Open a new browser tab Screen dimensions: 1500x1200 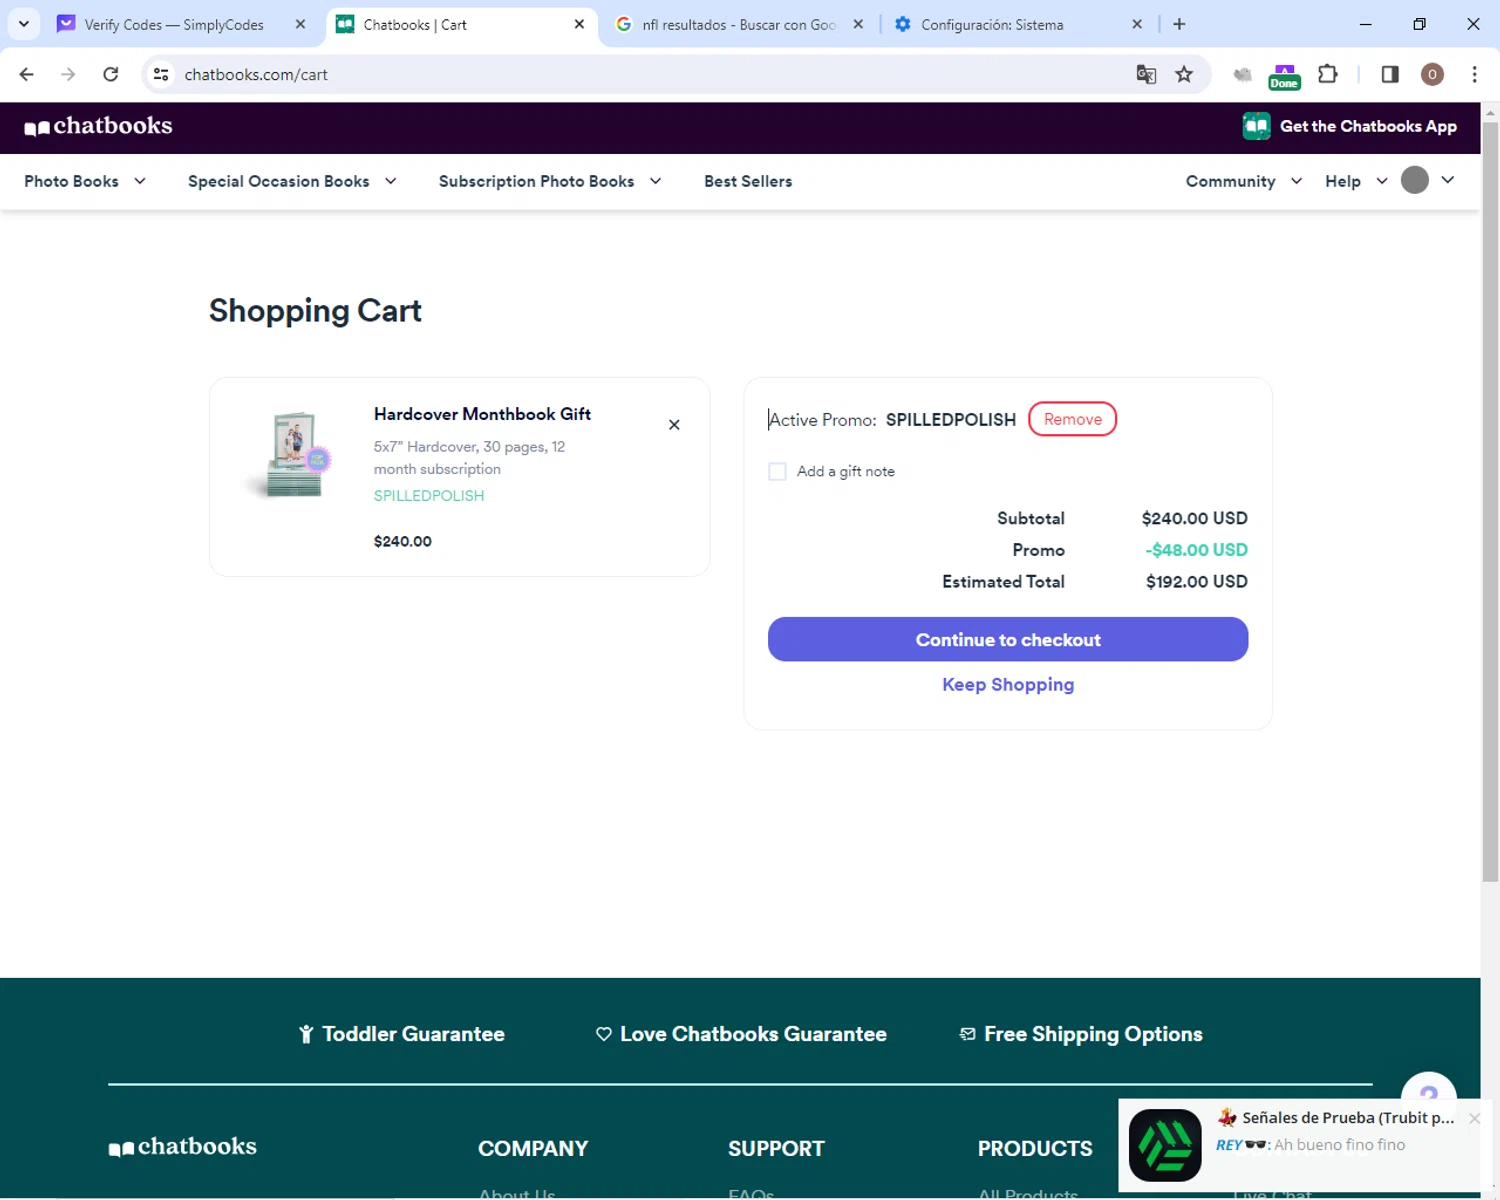(x=1179, y=24)
